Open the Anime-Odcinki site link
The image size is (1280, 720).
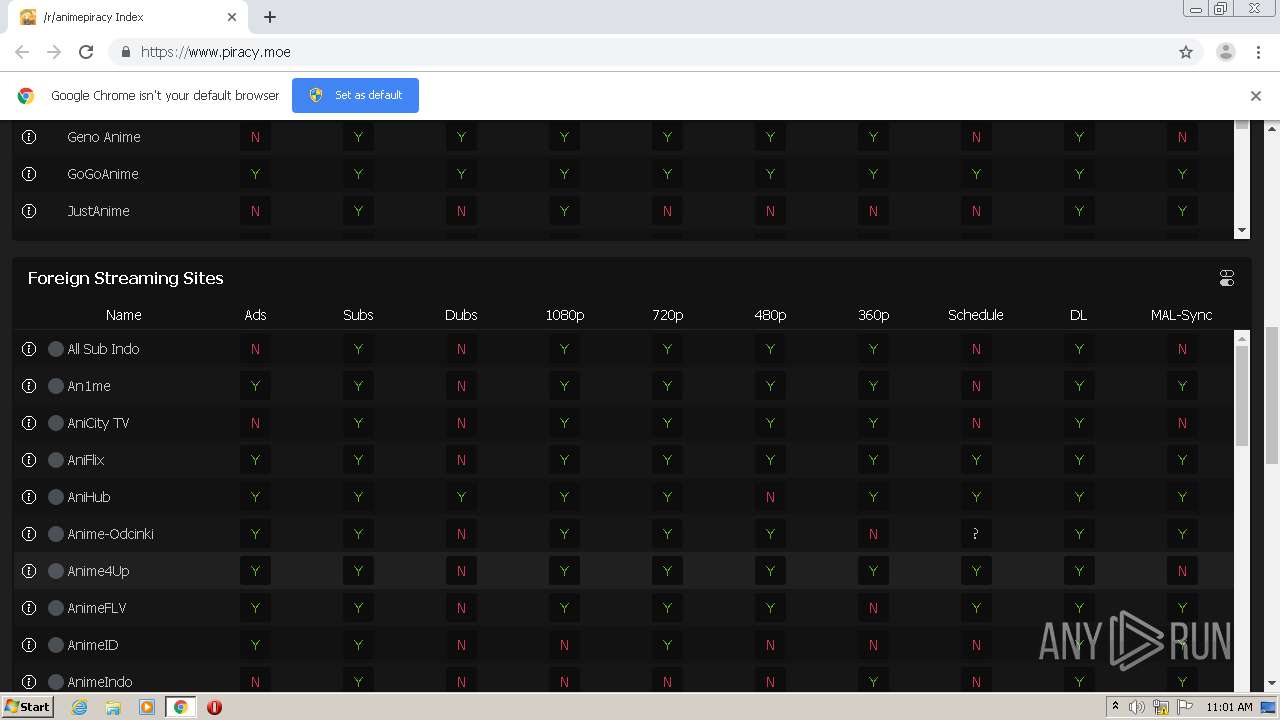point(110,534)
